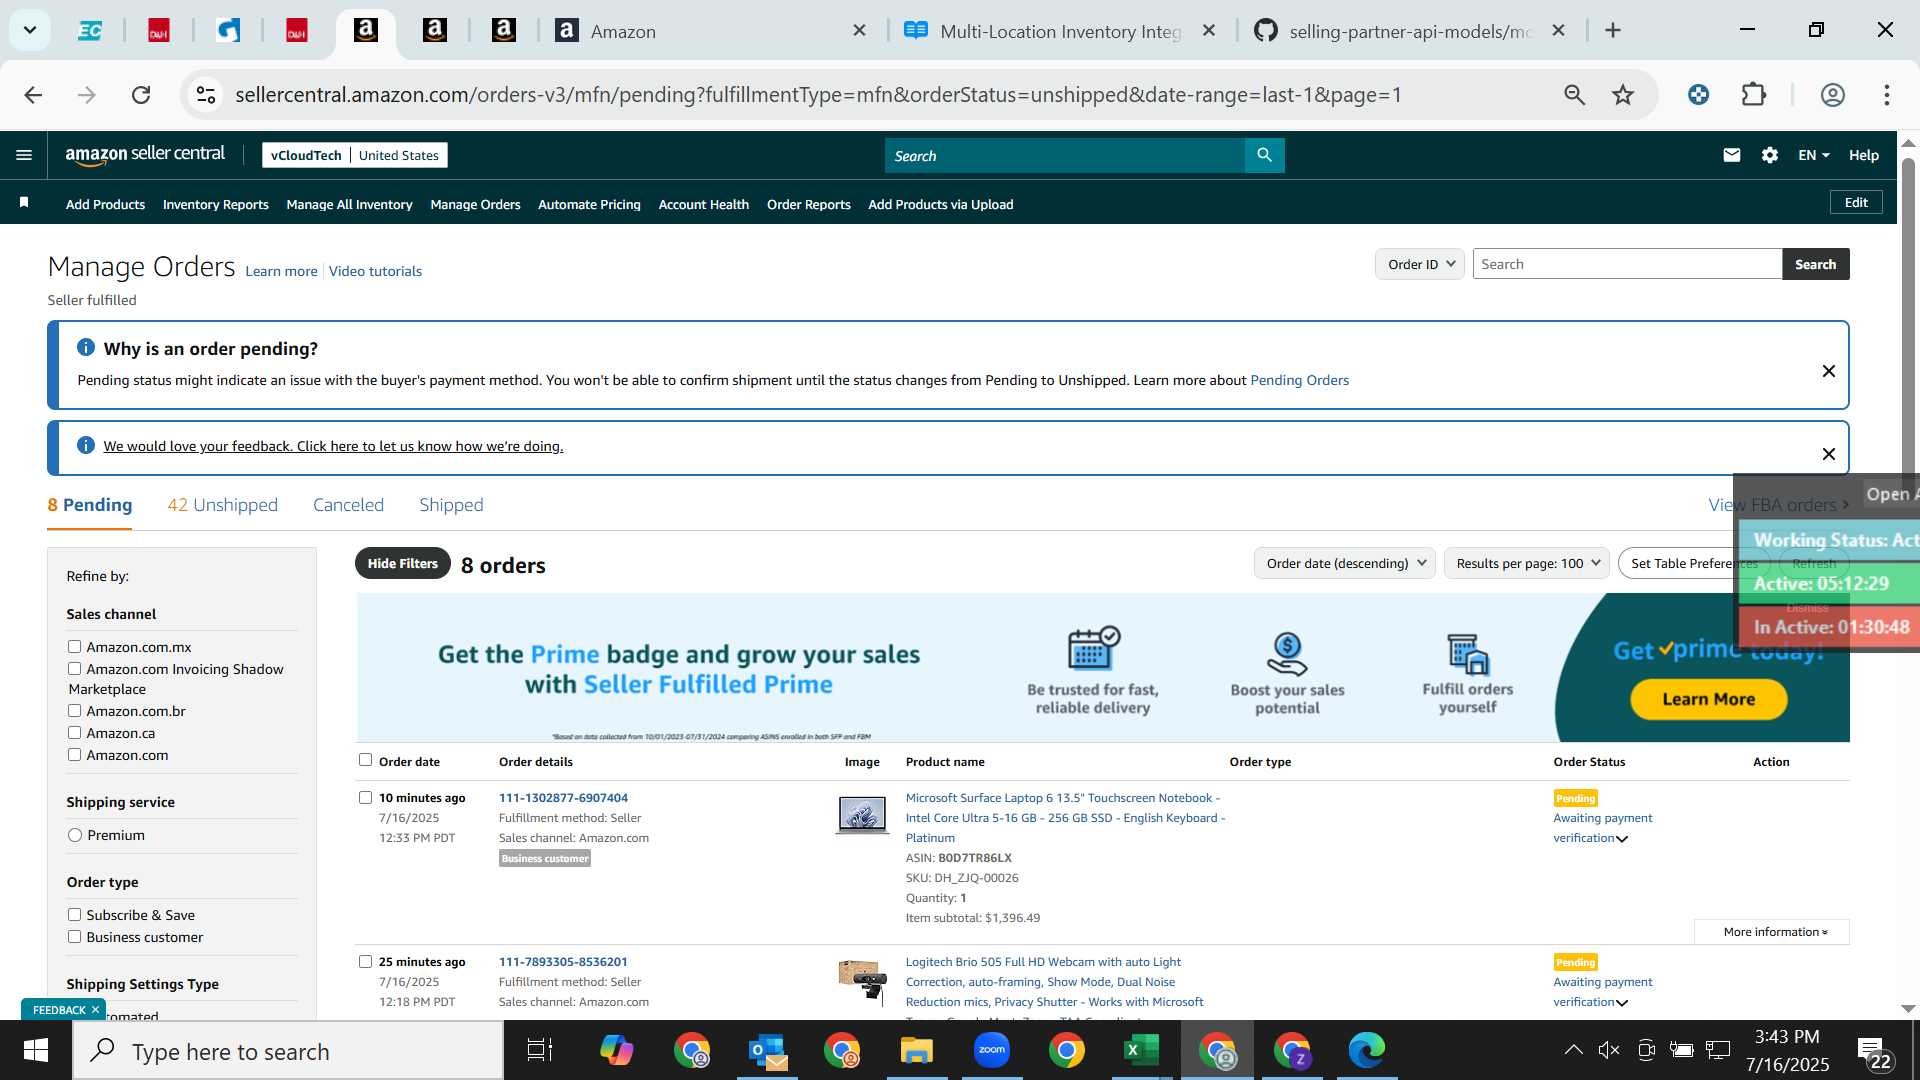This screenshot has width=1920, height=1080.
Task: Open the Order ID search type dropdown
Action: point(1419,264)
